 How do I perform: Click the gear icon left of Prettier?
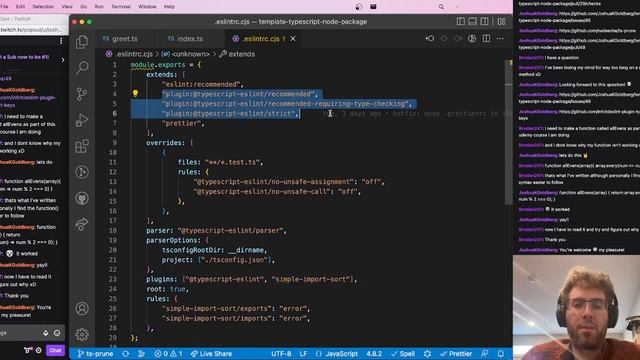[x=427, y=354]
